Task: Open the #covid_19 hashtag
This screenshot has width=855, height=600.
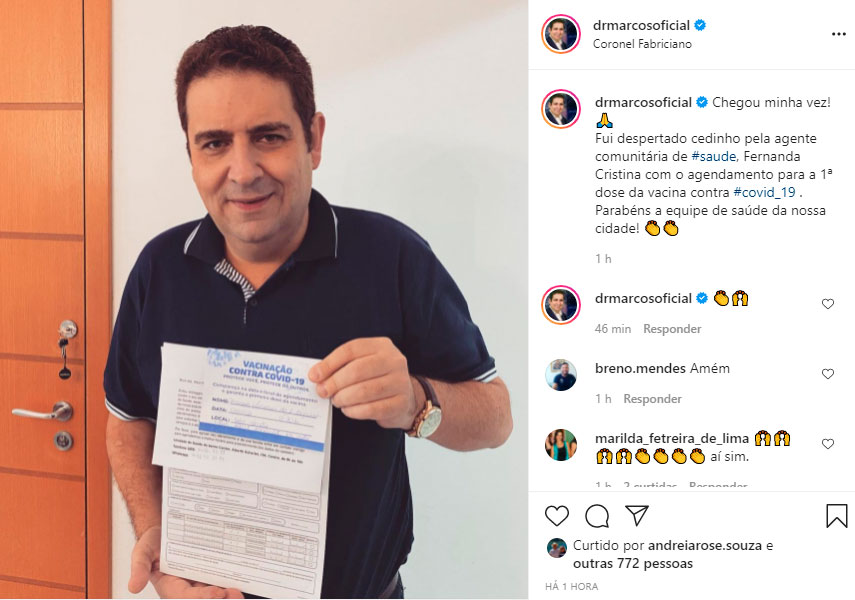Action: (764, 193)
